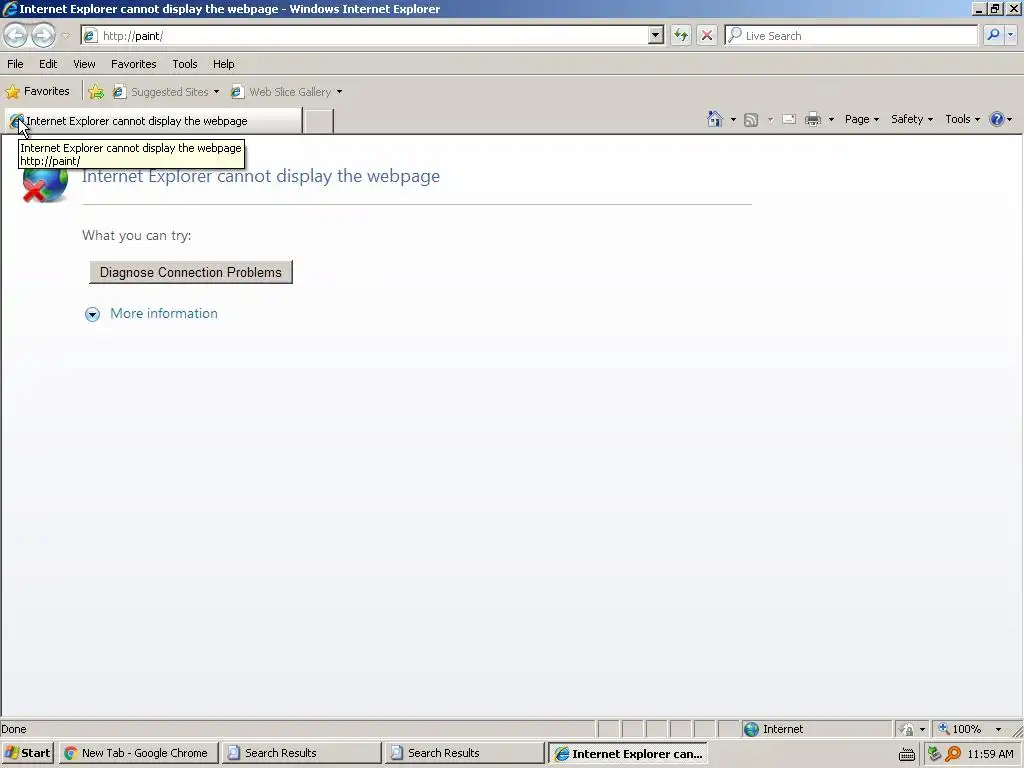Click Diagnose Connection Problems button
This screenshot has height=768, width=1024.
191,272
